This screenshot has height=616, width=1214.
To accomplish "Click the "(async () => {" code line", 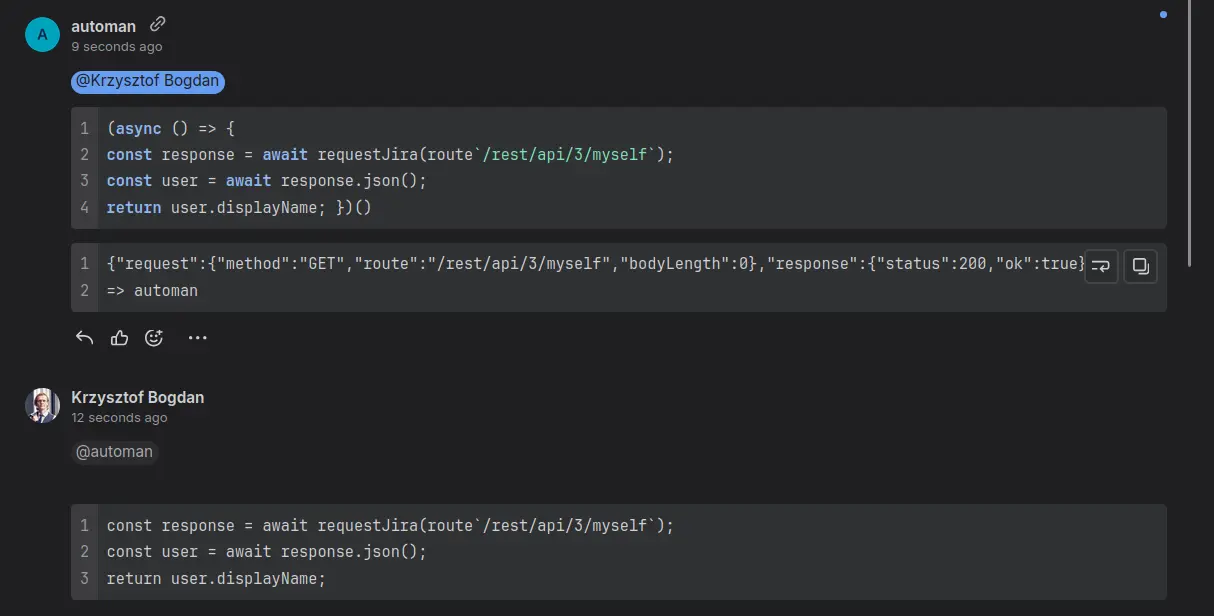I will 171,129.
